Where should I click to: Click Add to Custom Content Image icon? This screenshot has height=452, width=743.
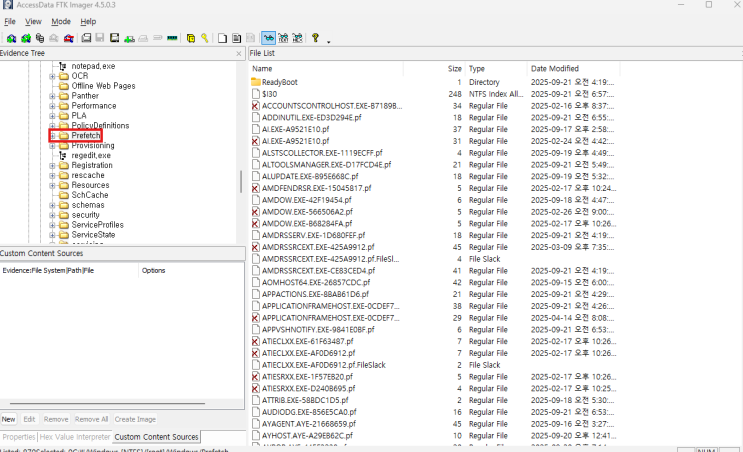click(129, 38)
